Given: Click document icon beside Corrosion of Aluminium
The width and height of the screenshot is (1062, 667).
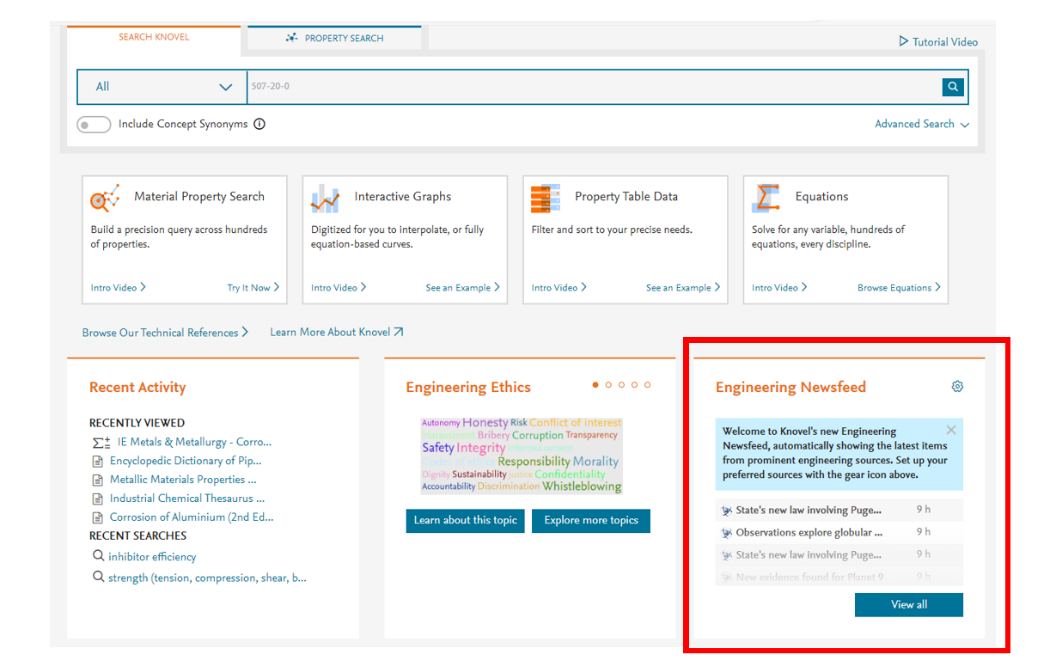Looking at the screenshot, I should click(x=98, y=518).
